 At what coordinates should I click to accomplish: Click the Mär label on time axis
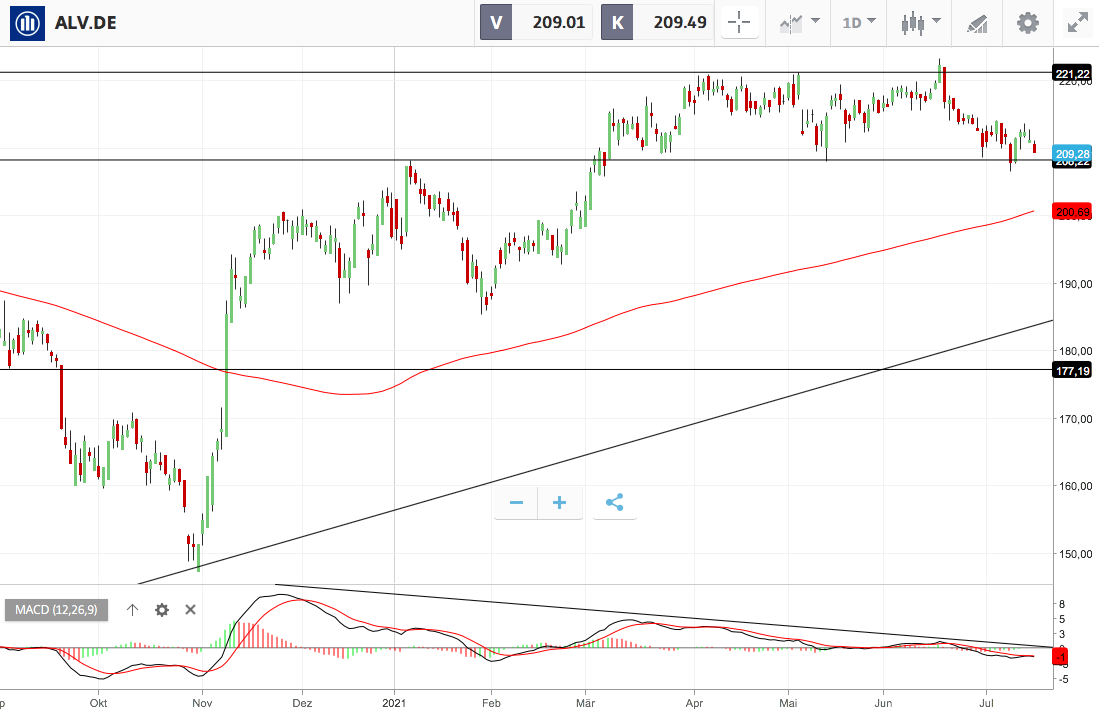[585, 703]
